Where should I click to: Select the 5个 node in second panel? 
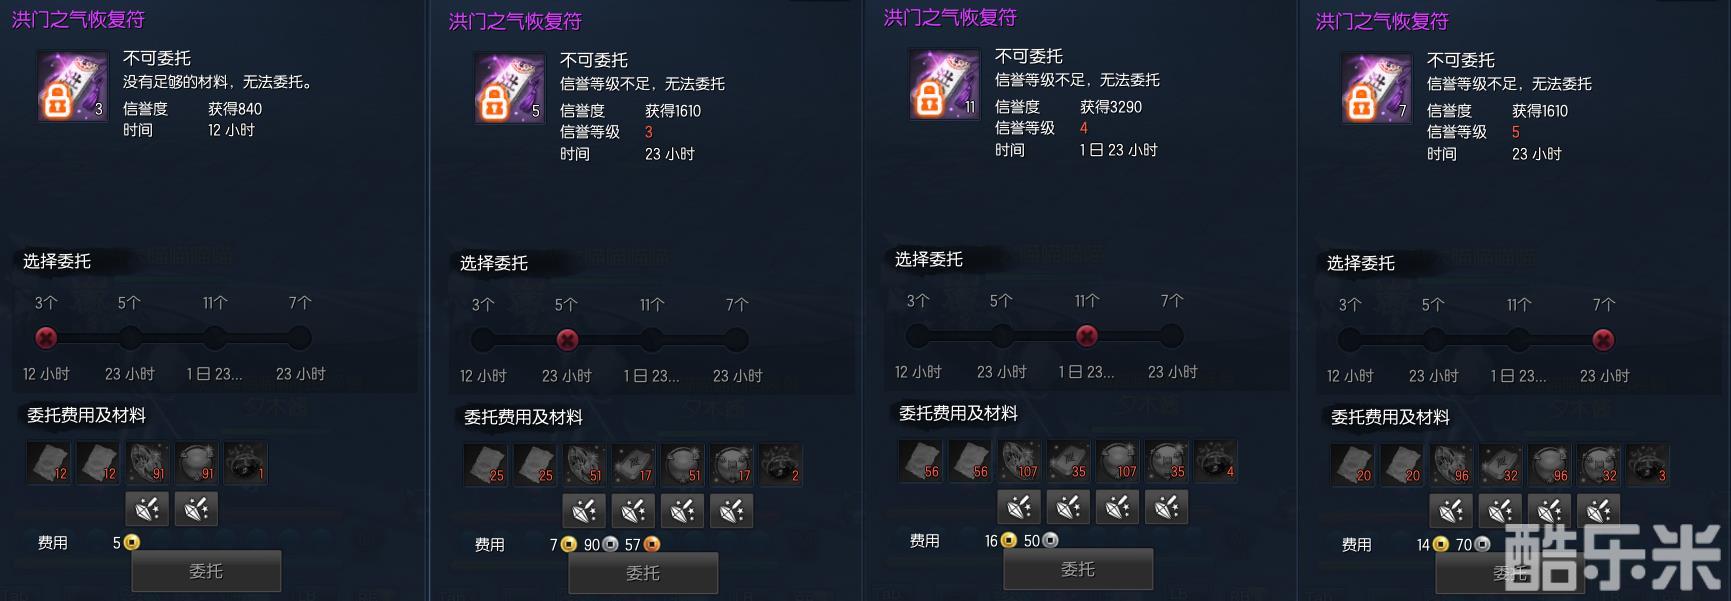(x=567, y=340)
